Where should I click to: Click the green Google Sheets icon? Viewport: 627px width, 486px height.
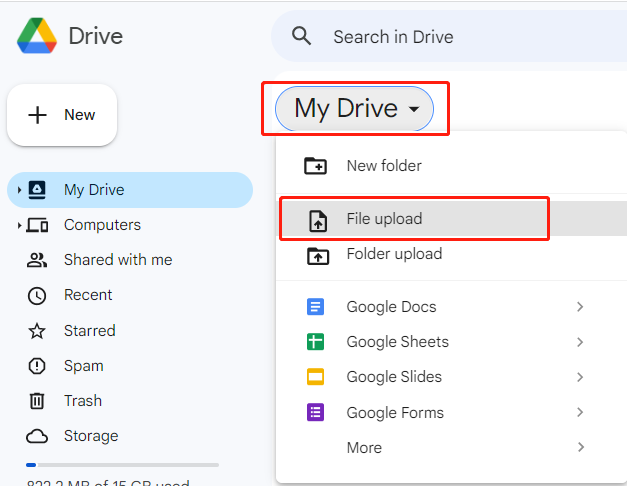point(315,342)
